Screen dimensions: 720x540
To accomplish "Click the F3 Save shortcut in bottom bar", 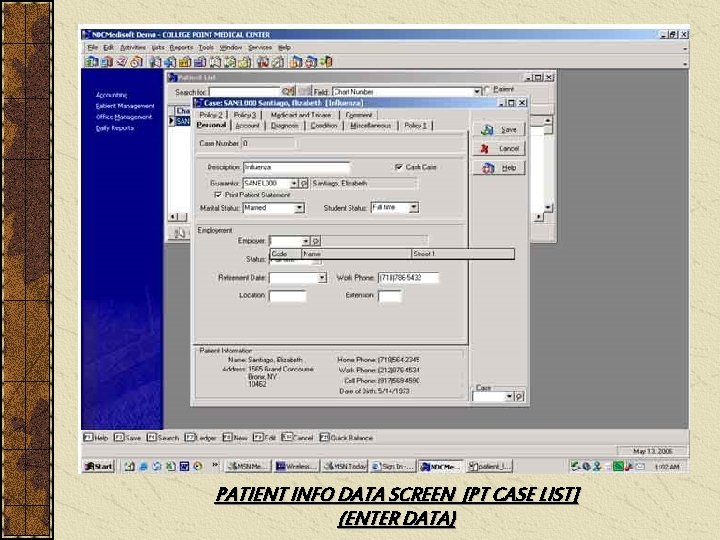I will (127, 438).
